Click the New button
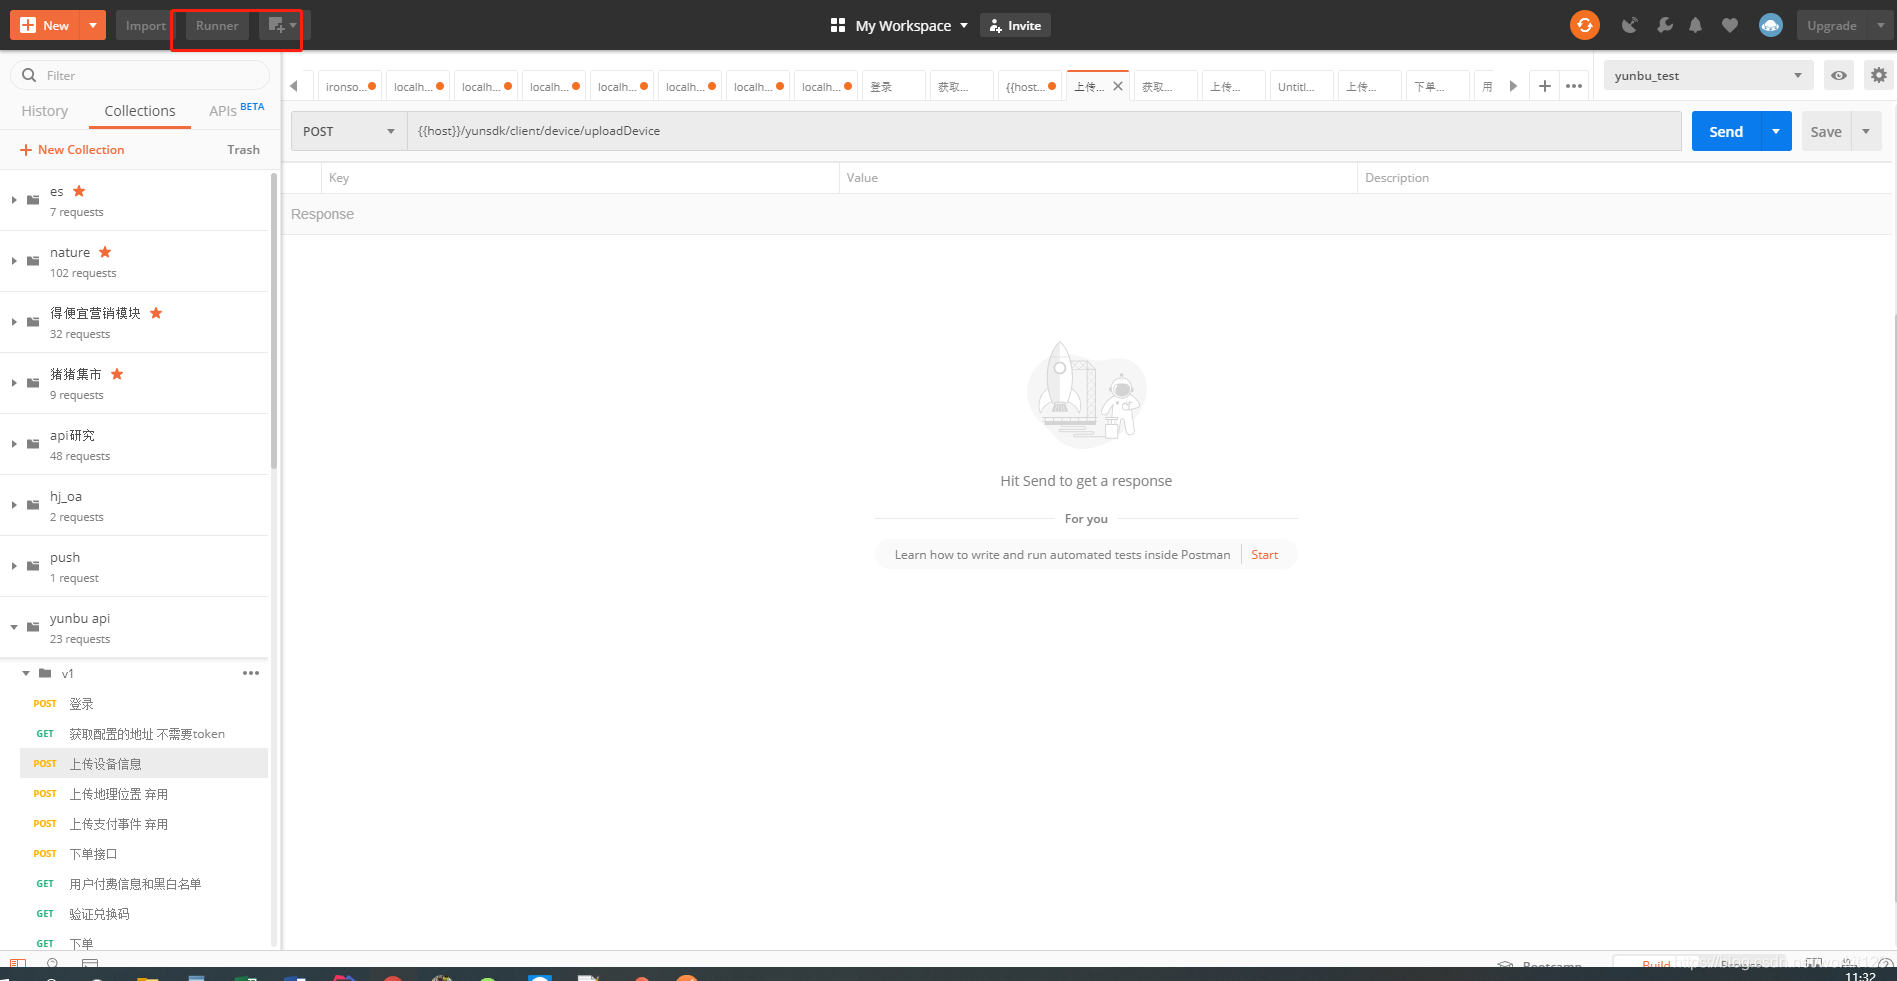 (46, 25)
